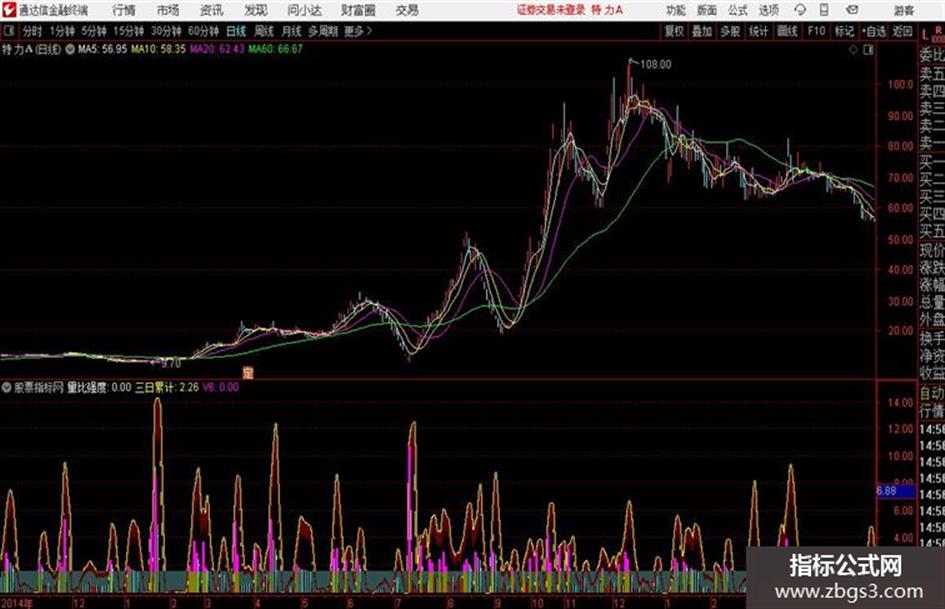Select the 日线 daily period tab
This screenshot has width=945, height=609.
236,31
